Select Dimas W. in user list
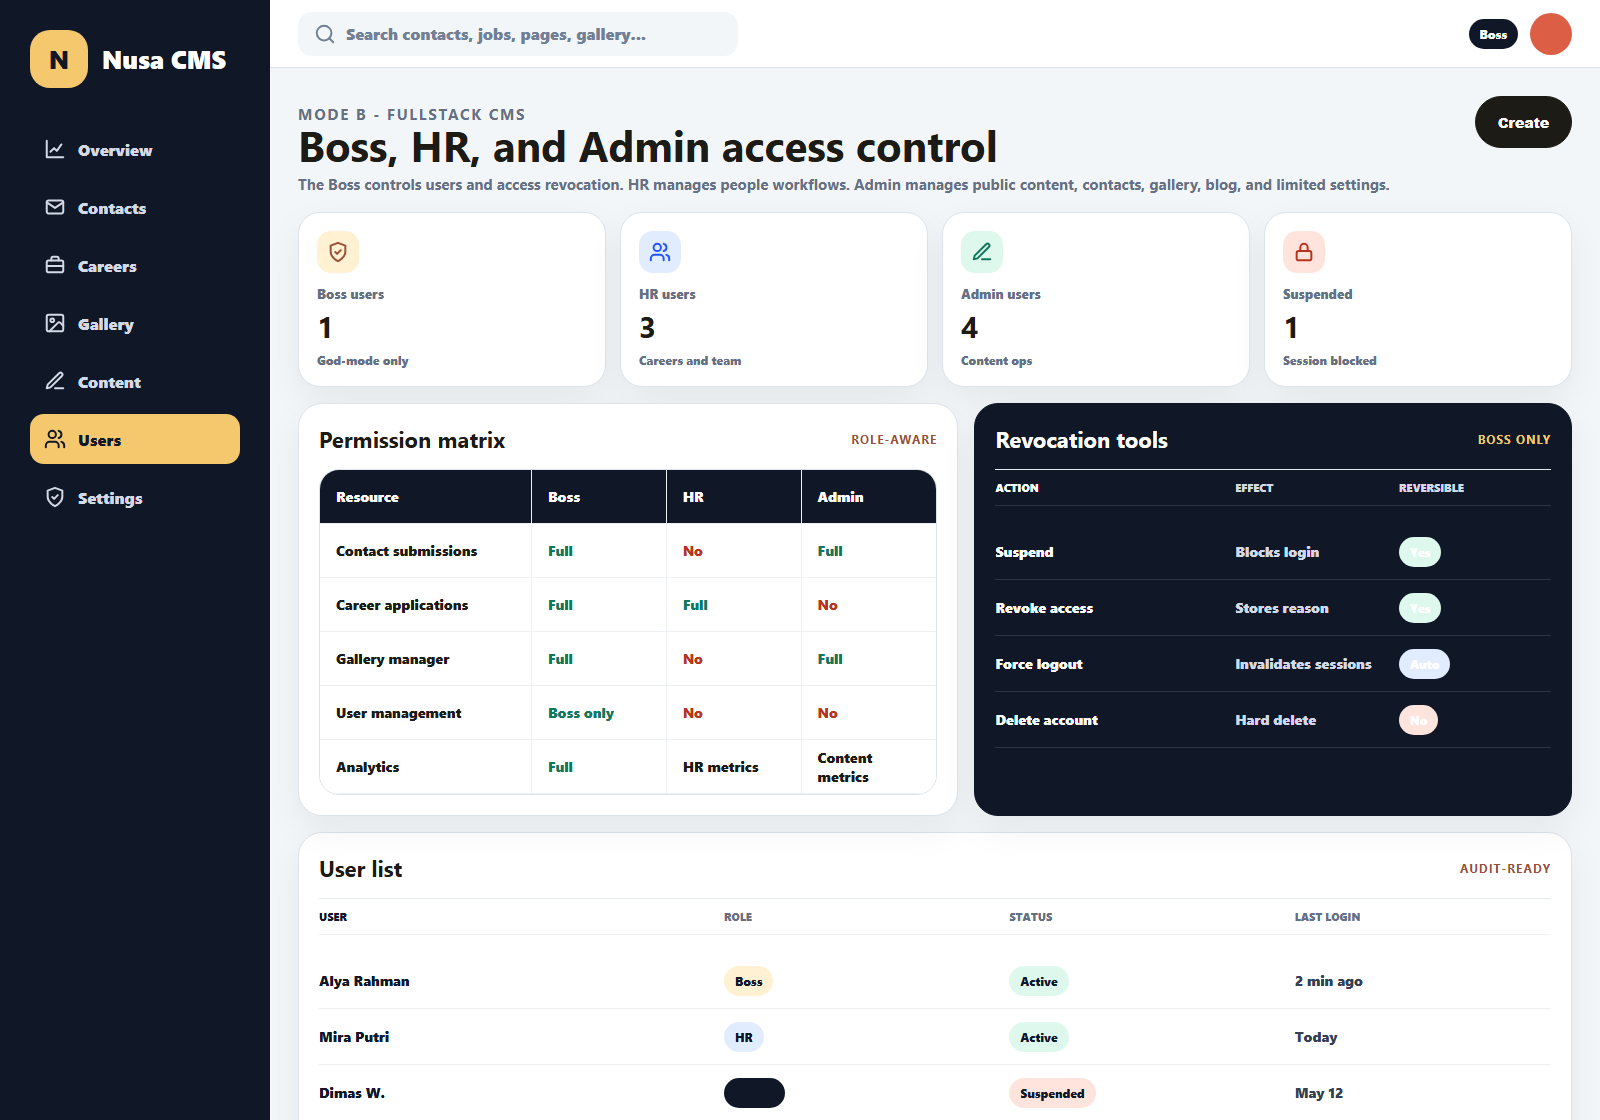The height and width of the screenshot is (1120, 1600). point(352,1093)
